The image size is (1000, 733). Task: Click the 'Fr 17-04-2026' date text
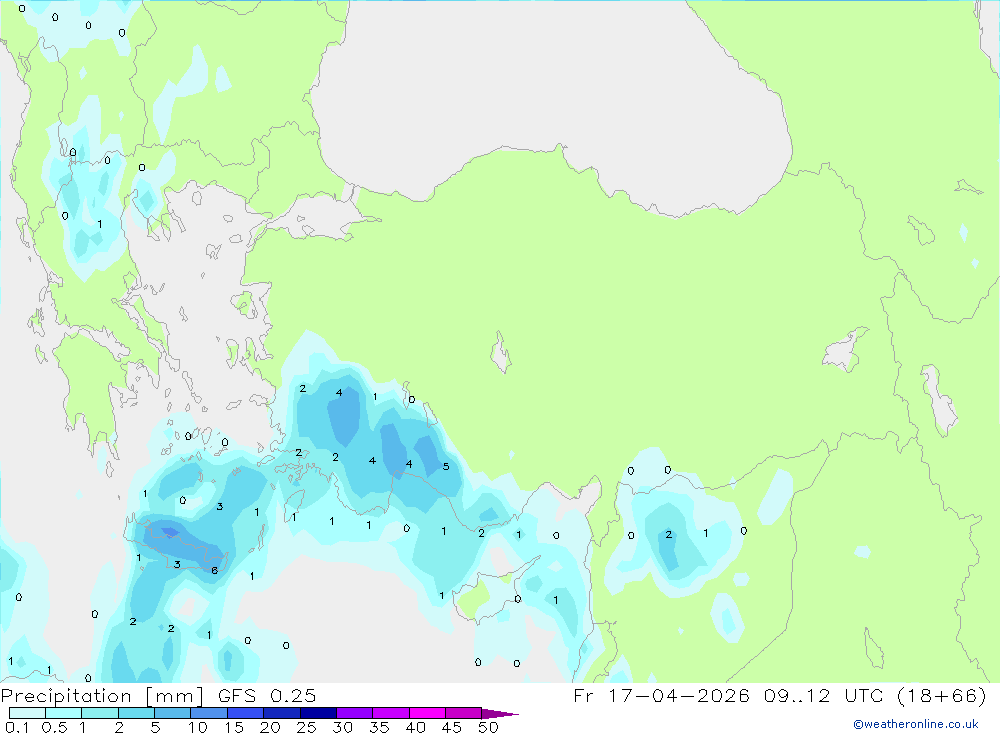click(x=661, y=695)
